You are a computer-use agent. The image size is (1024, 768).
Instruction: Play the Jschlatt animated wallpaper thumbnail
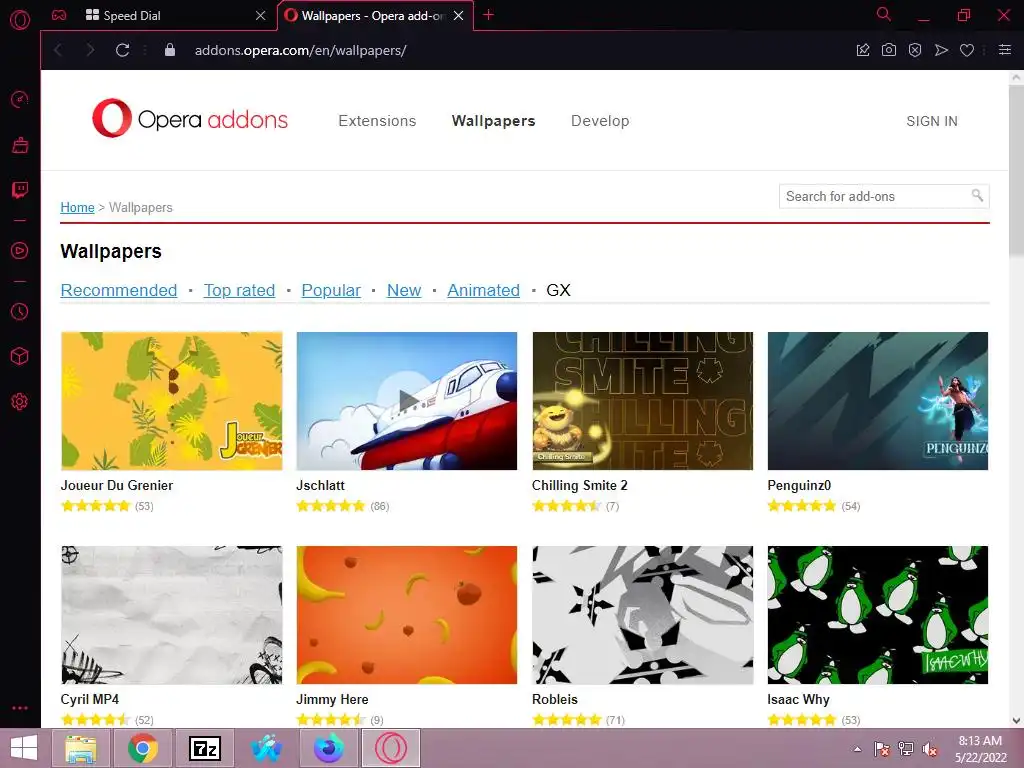[x=406, y=400]
